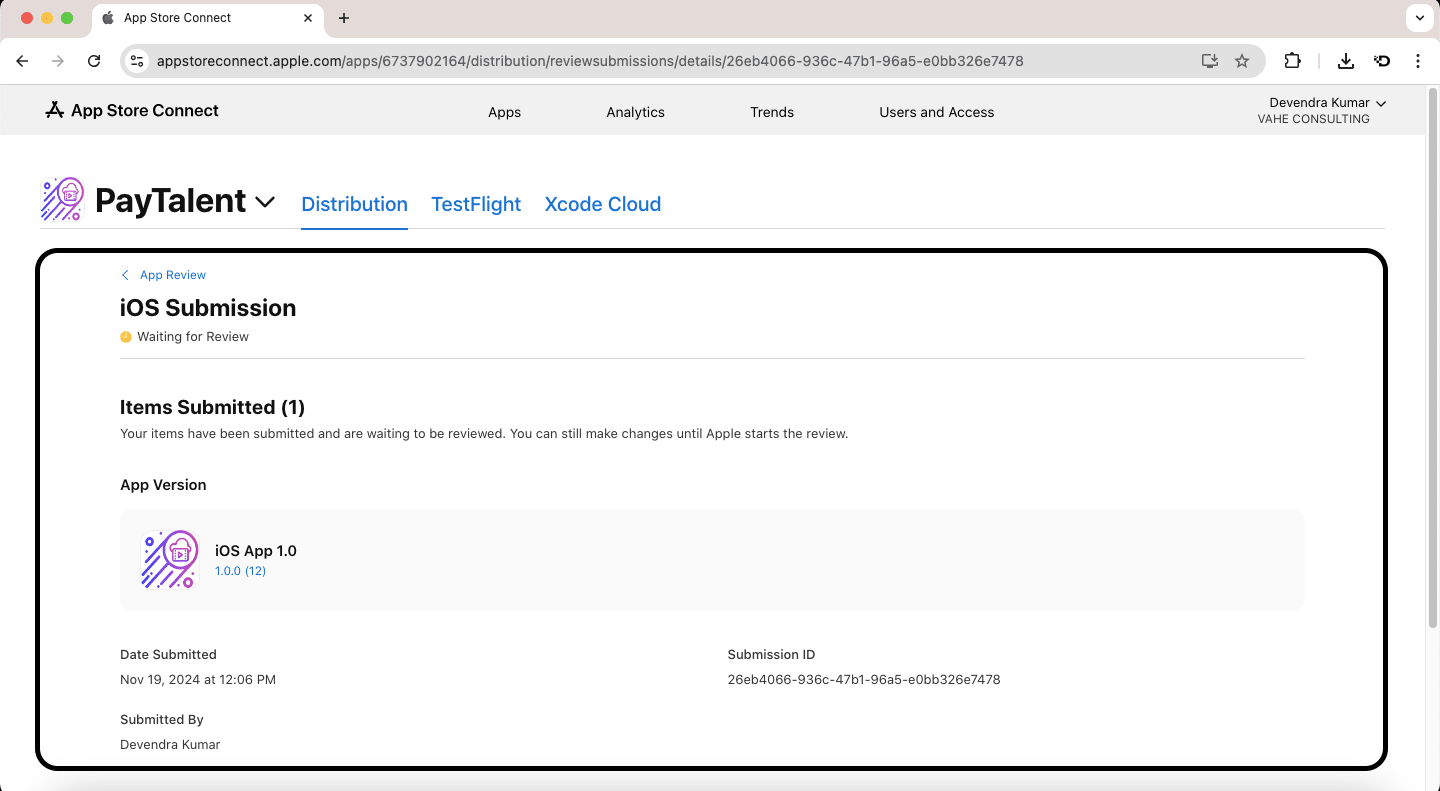Image resolution: width=1440 pixels, height=791 pixels.
Task: Click the VAHE CONSULTING team name
Action: (1313, 119)
